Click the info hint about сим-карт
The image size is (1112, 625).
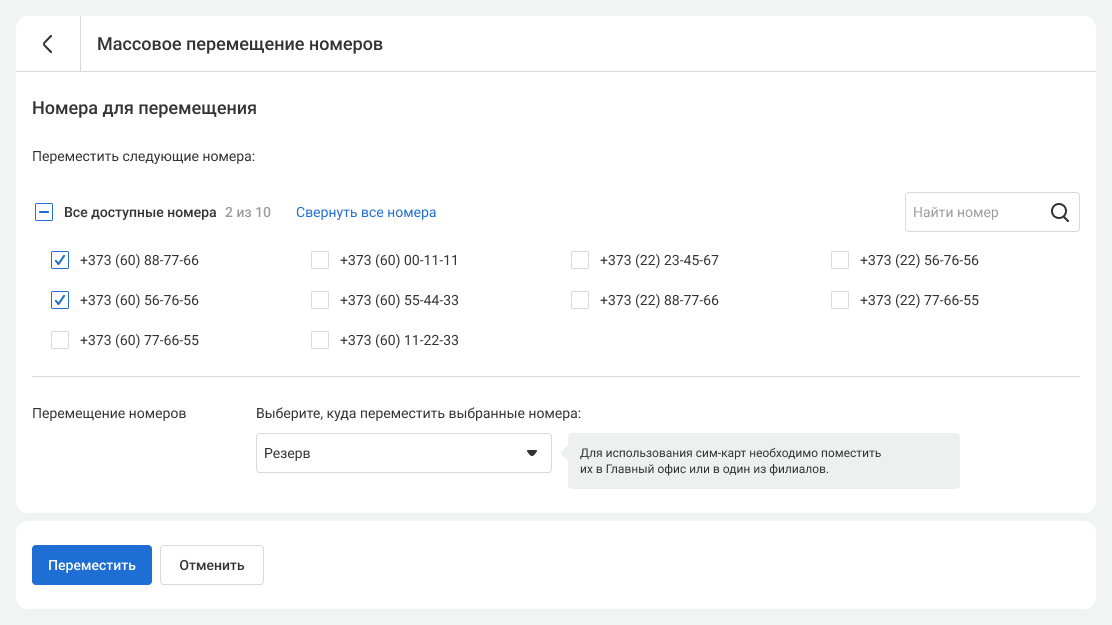pos(763,461)
